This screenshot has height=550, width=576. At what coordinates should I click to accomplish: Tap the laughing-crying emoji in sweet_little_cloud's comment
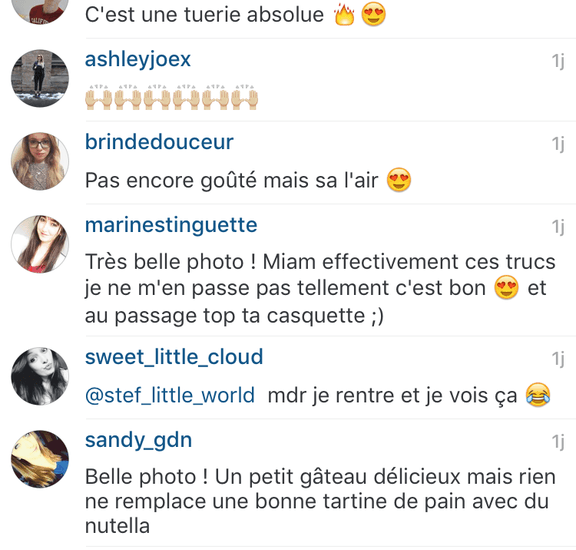[538, 395]
